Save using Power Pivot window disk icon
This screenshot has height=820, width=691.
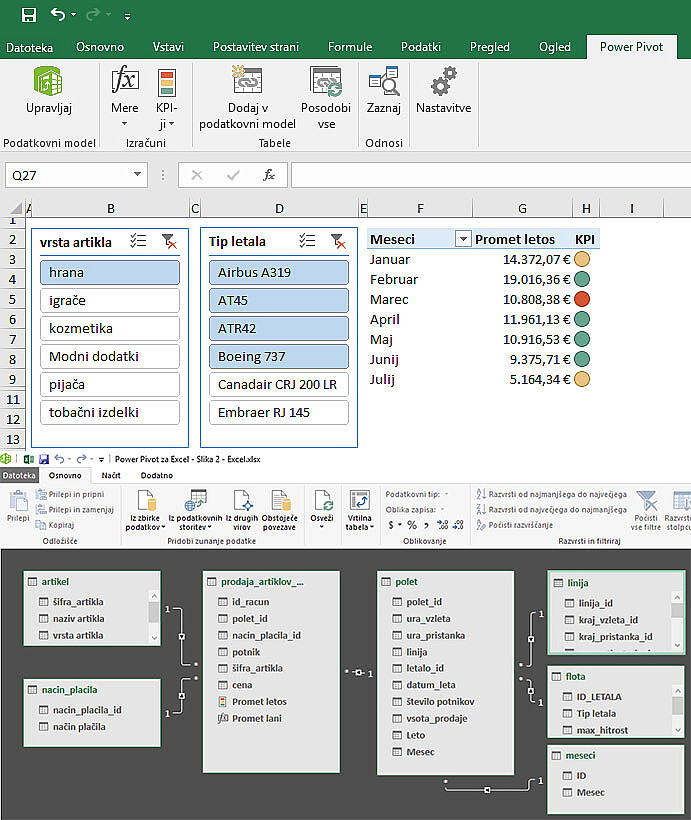pyautogui.click(x=44, y=459)
